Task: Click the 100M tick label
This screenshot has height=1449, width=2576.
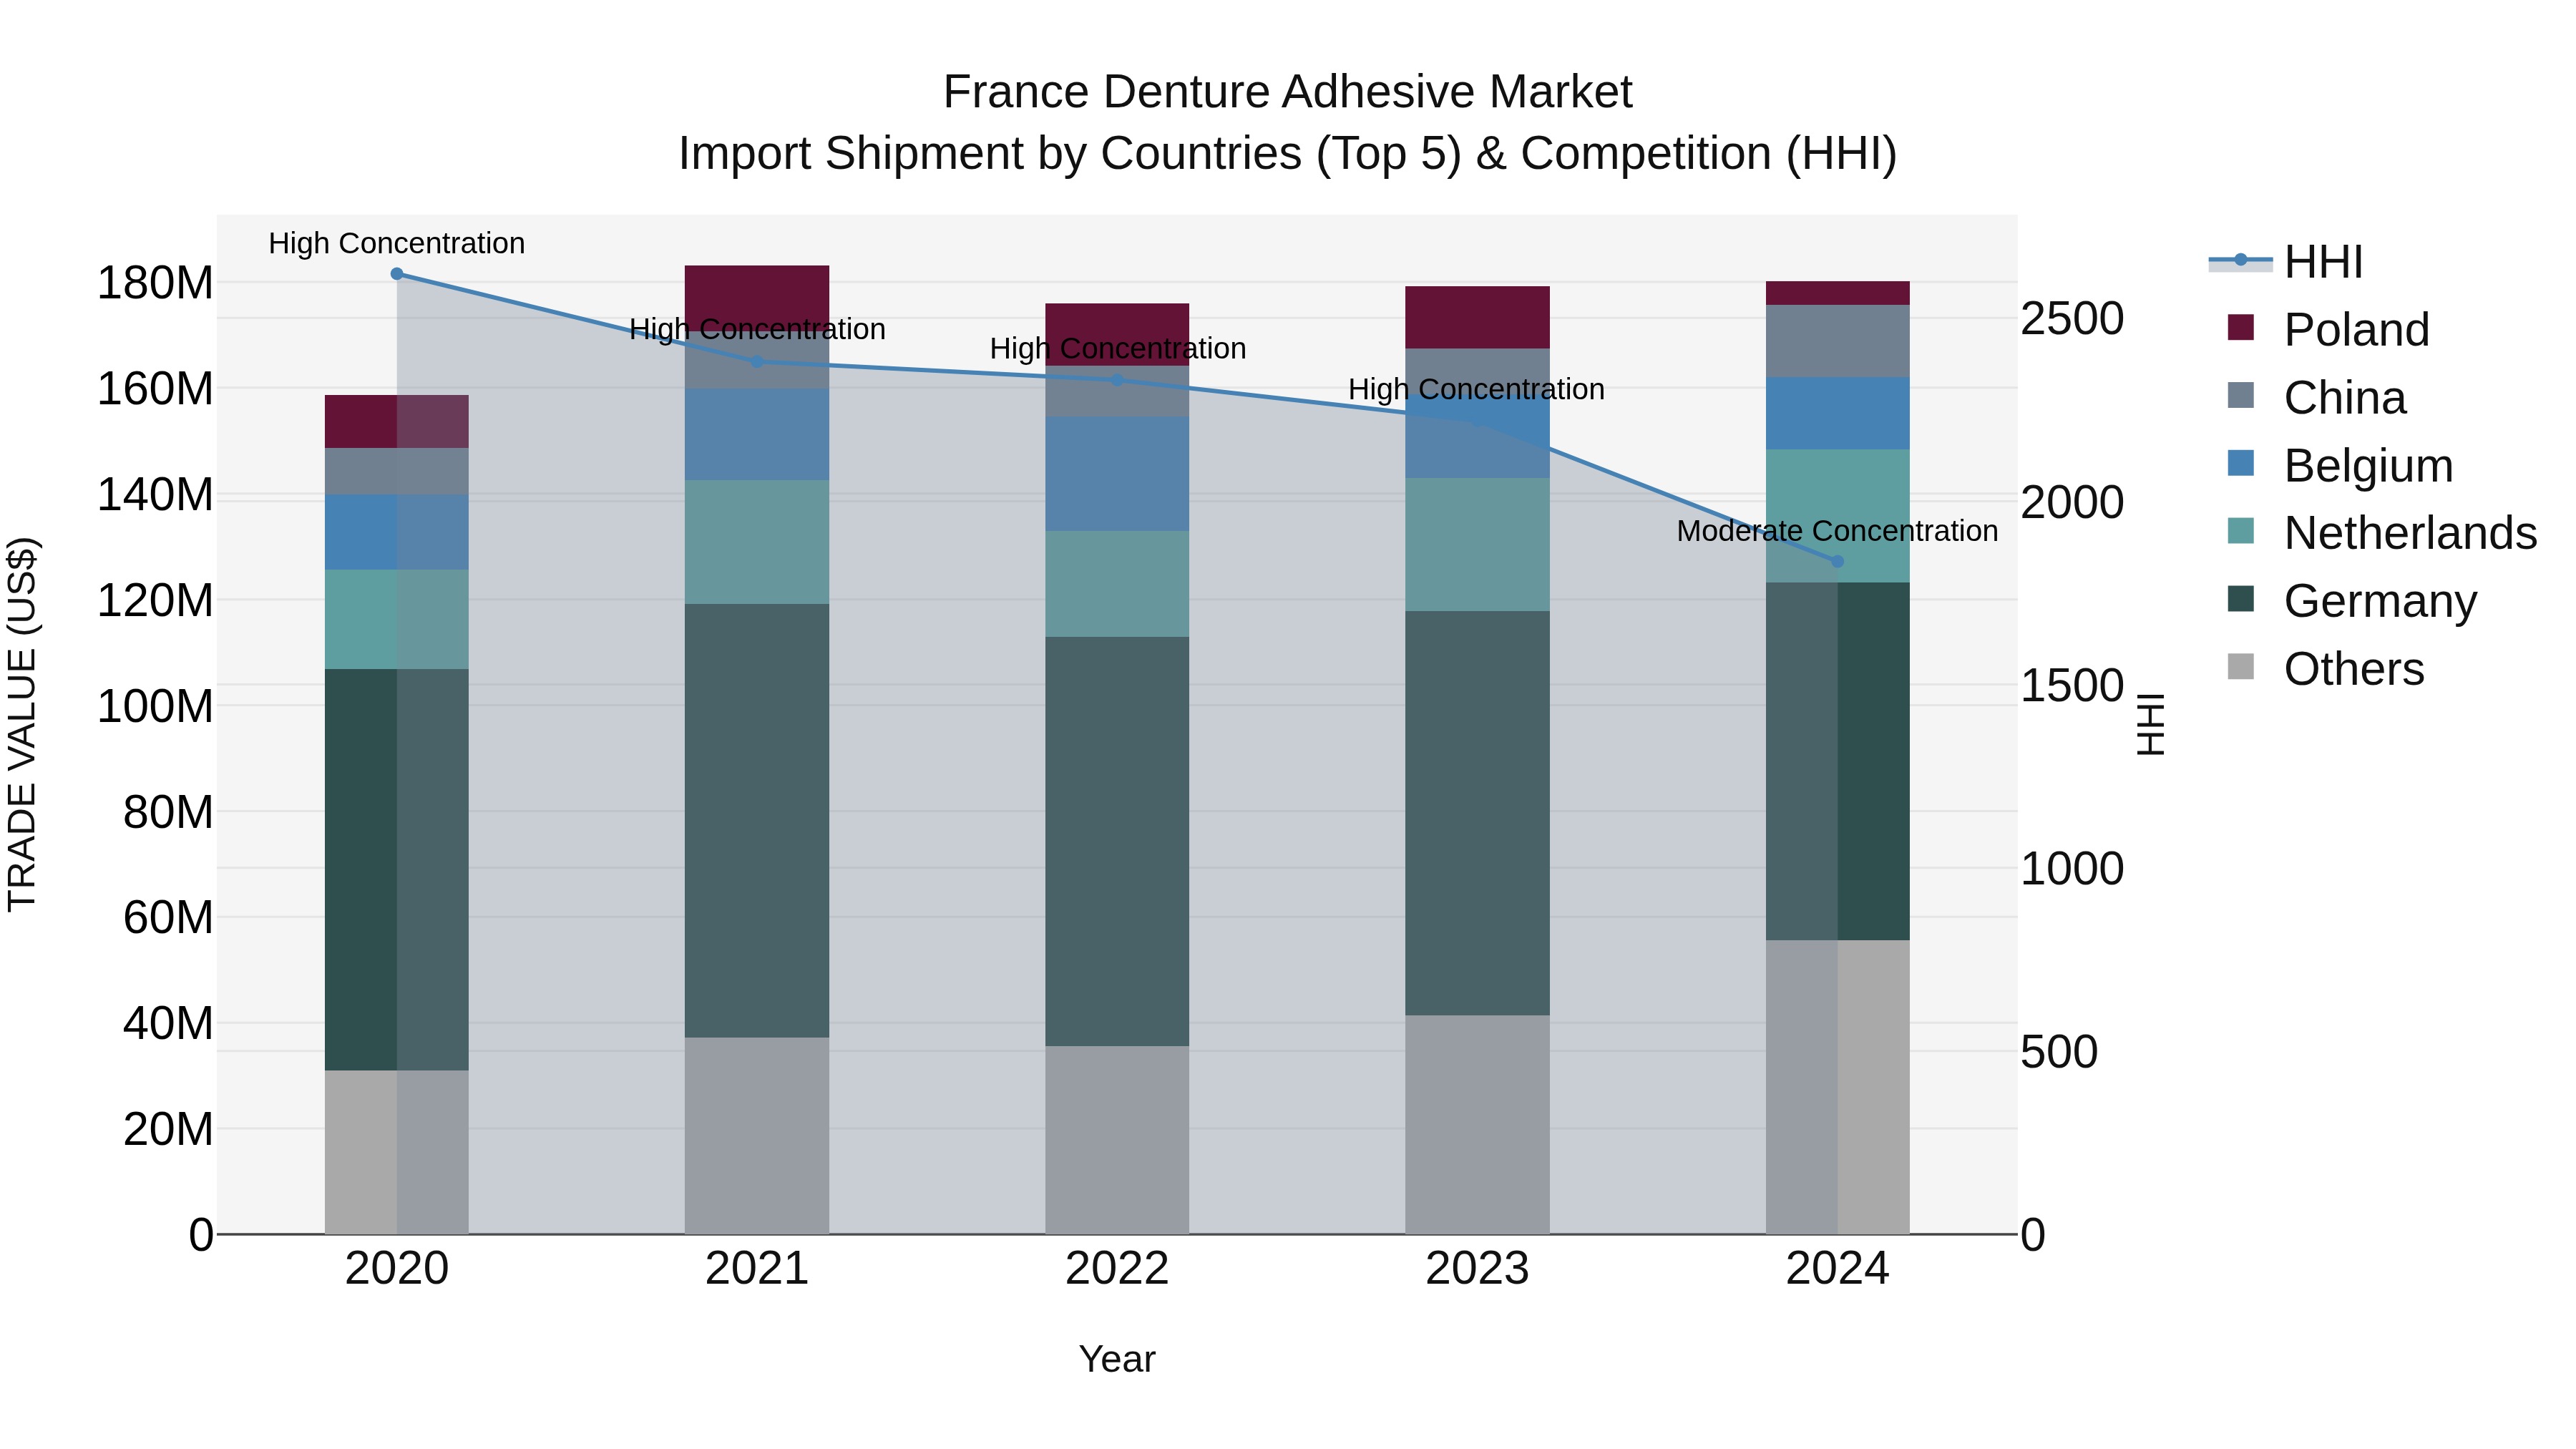Action: point(155,706)
